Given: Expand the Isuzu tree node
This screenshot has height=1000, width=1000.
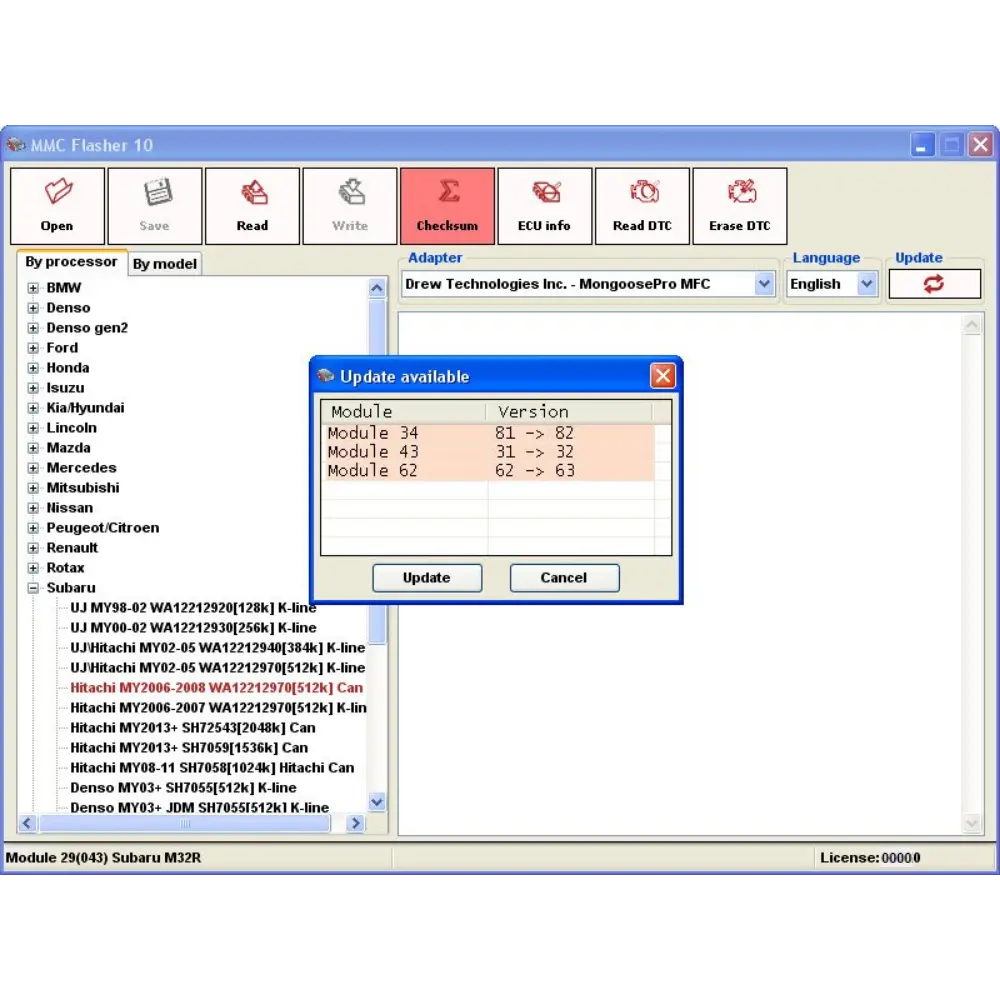Looking at the screenshot, I should pyautogui.click(x=33, y=388).
